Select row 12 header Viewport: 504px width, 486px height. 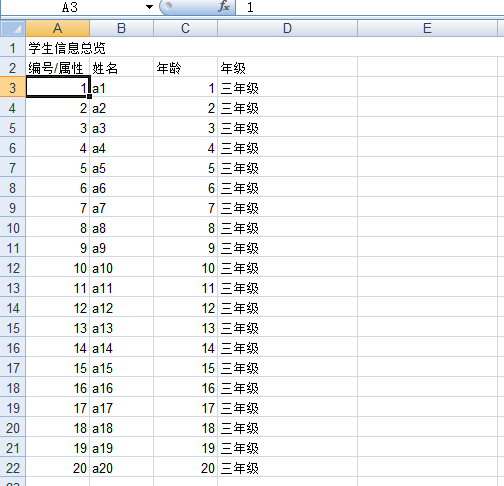pos(13,268)
